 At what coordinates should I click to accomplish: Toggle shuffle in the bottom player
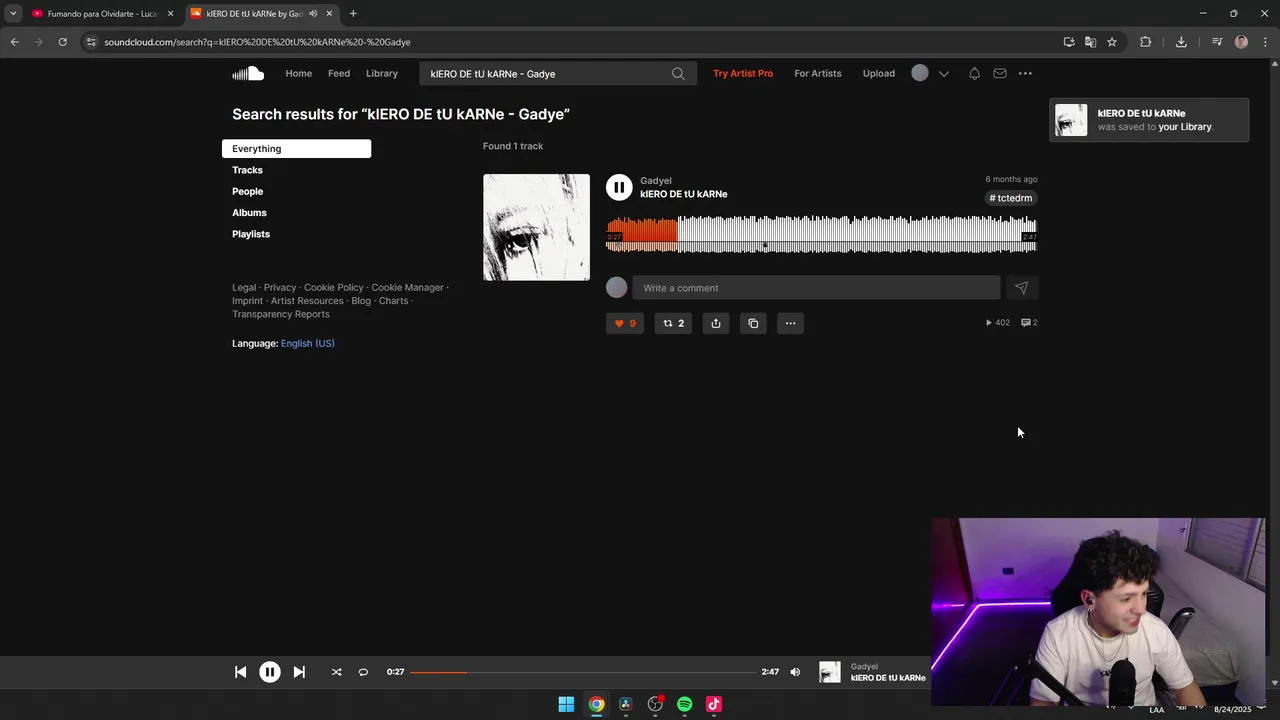click(336, 672)
